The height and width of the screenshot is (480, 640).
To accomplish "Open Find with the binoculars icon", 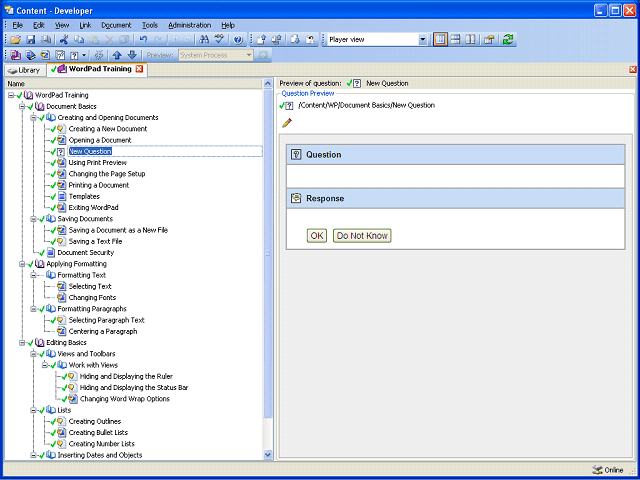I will tap(204, 40).
